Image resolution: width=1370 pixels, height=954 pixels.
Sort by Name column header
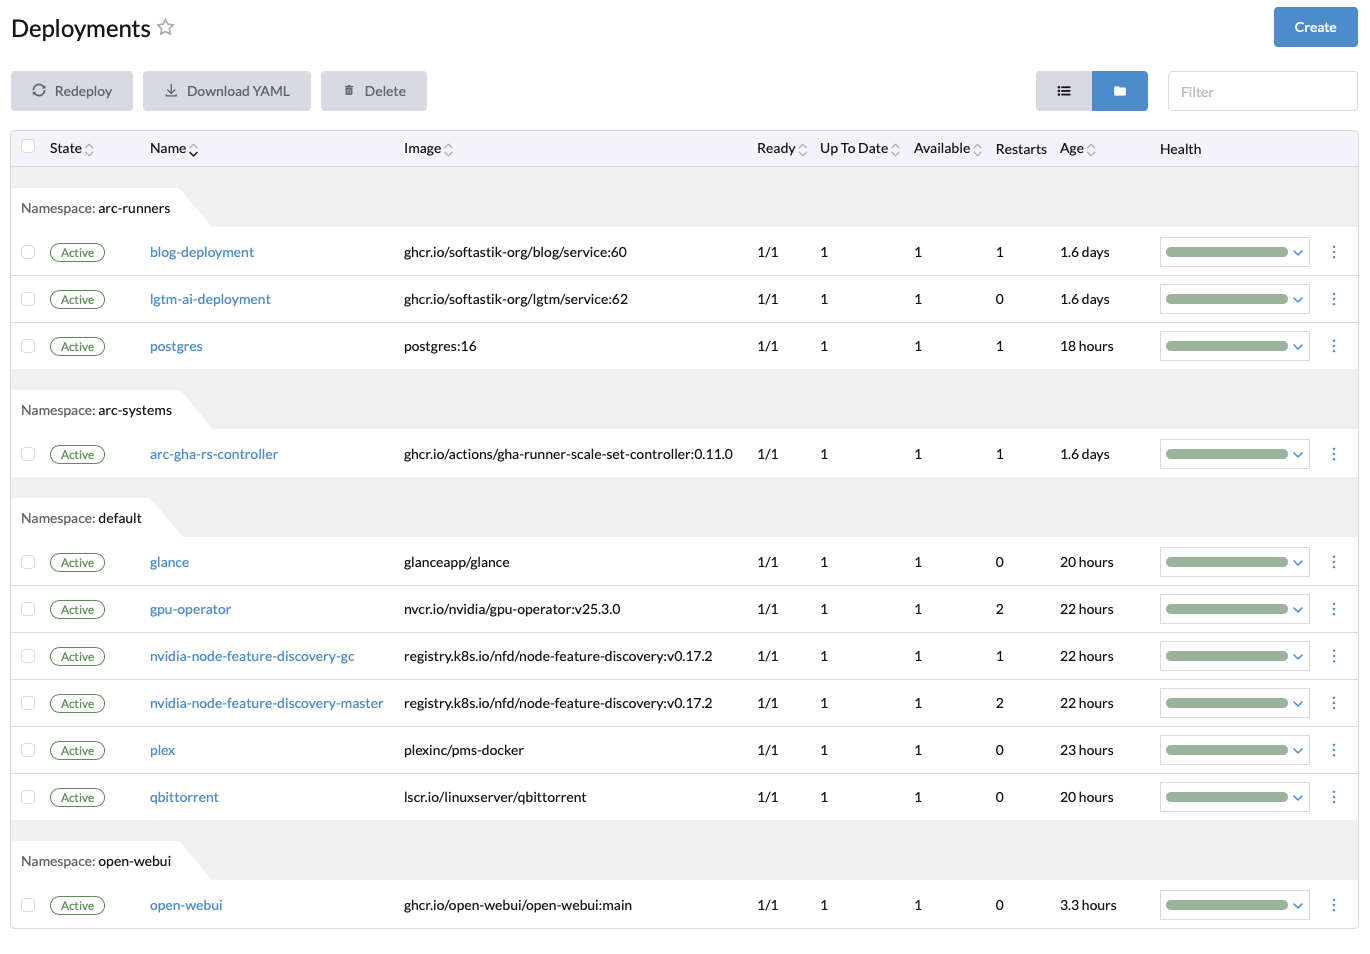pyautogui.click(x=174, y=148)
